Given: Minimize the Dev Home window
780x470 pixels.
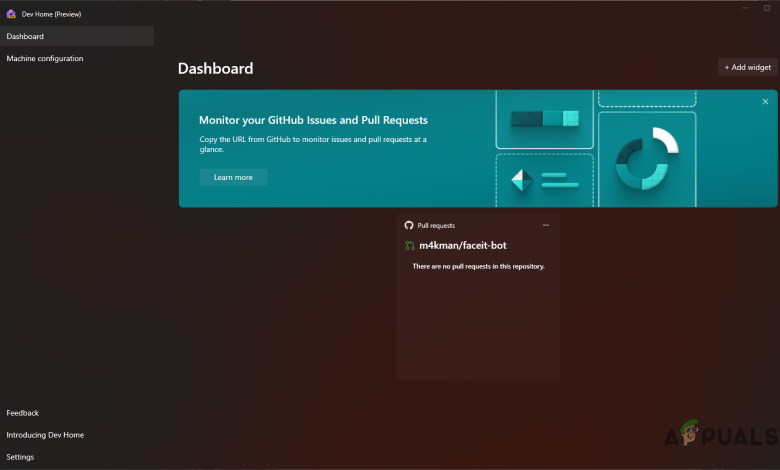Looking at the screenshot, I should tap(745, 7).
